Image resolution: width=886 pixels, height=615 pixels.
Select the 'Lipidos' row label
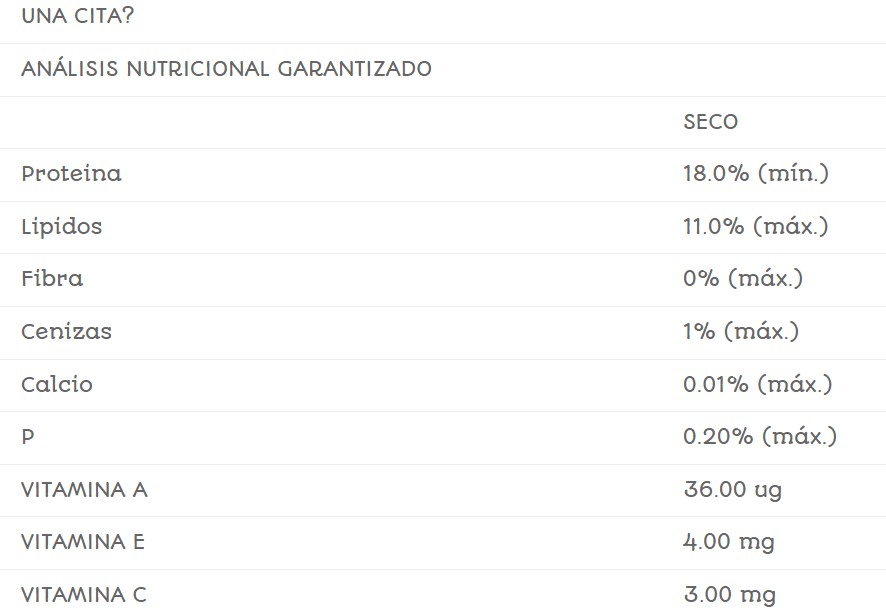(61, 227)
